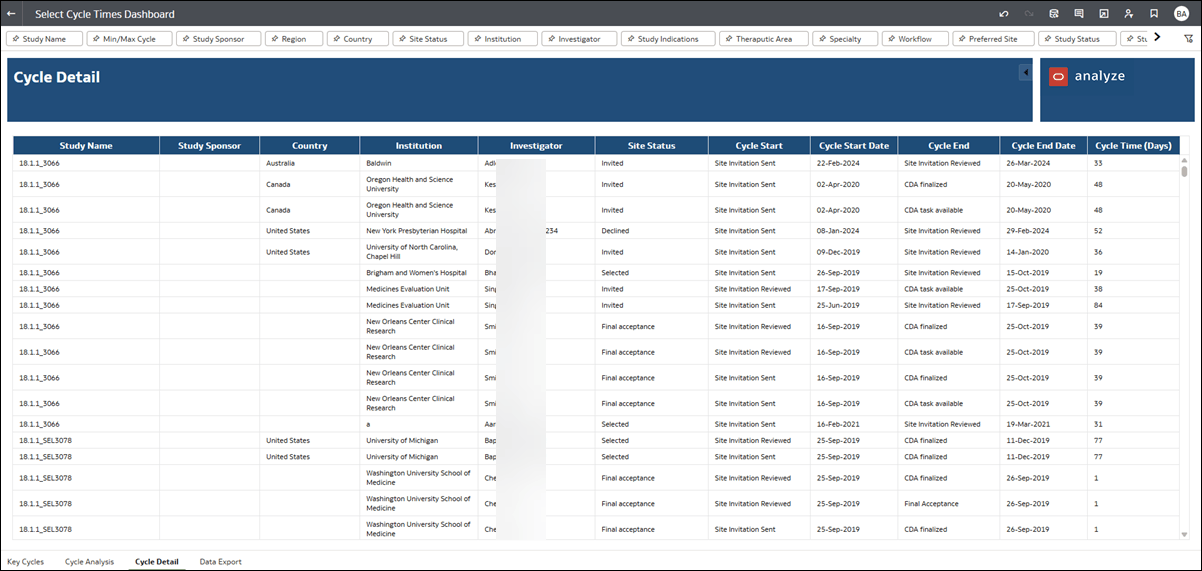Sort by Study Sponsor column header
Image resolution: width=1202 pixels, height=571 pixels.
click(209, 146)
